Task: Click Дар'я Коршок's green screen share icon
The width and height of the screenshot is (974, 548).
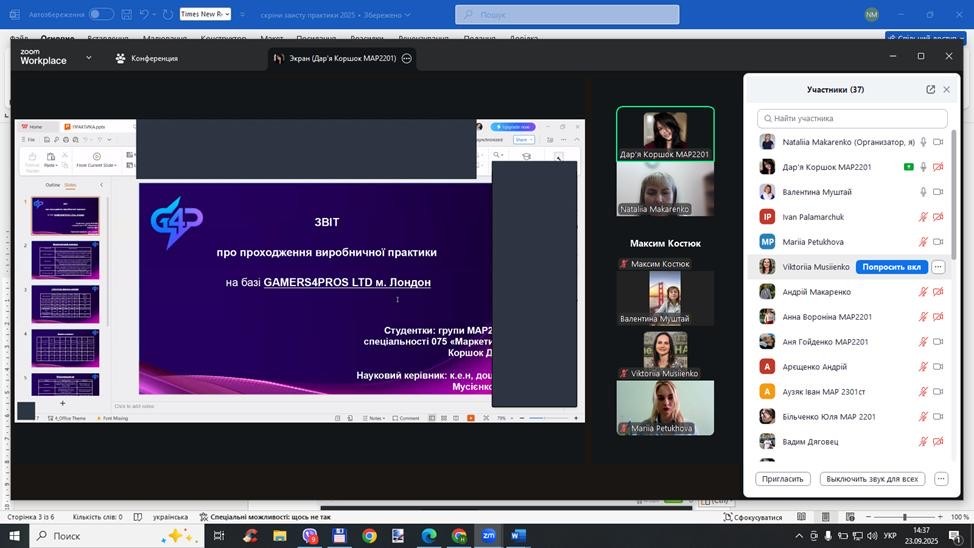Action: point(908,167)
